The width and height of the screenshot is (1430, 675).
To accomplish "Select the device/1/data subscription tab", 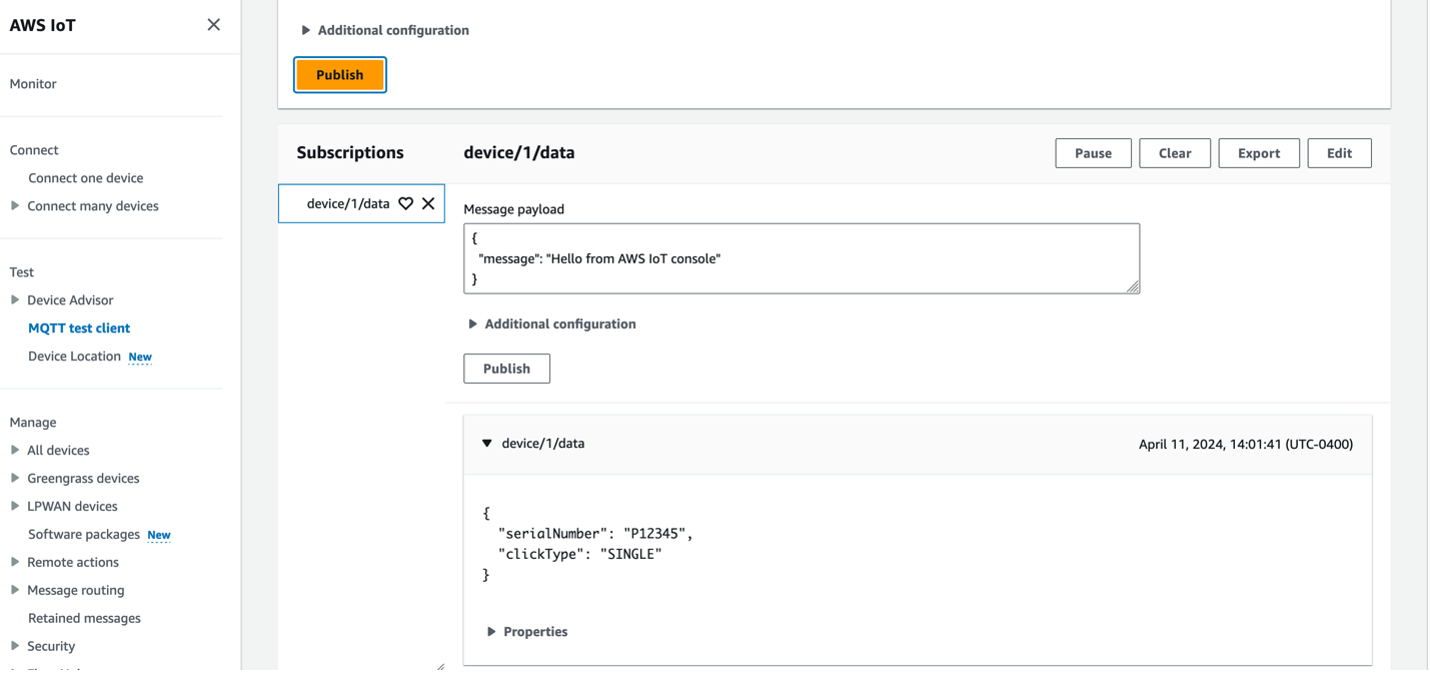I will point(350,203).
